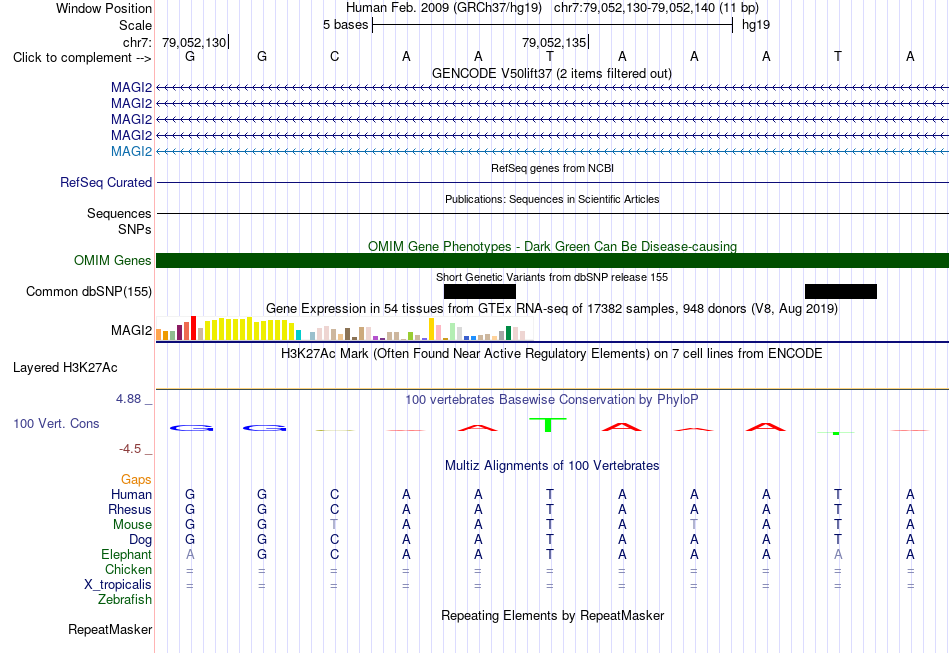This screenshot has height=653, width=950.
Task: Complement the C base in the base position row
Action: click(x=334, y=56)
